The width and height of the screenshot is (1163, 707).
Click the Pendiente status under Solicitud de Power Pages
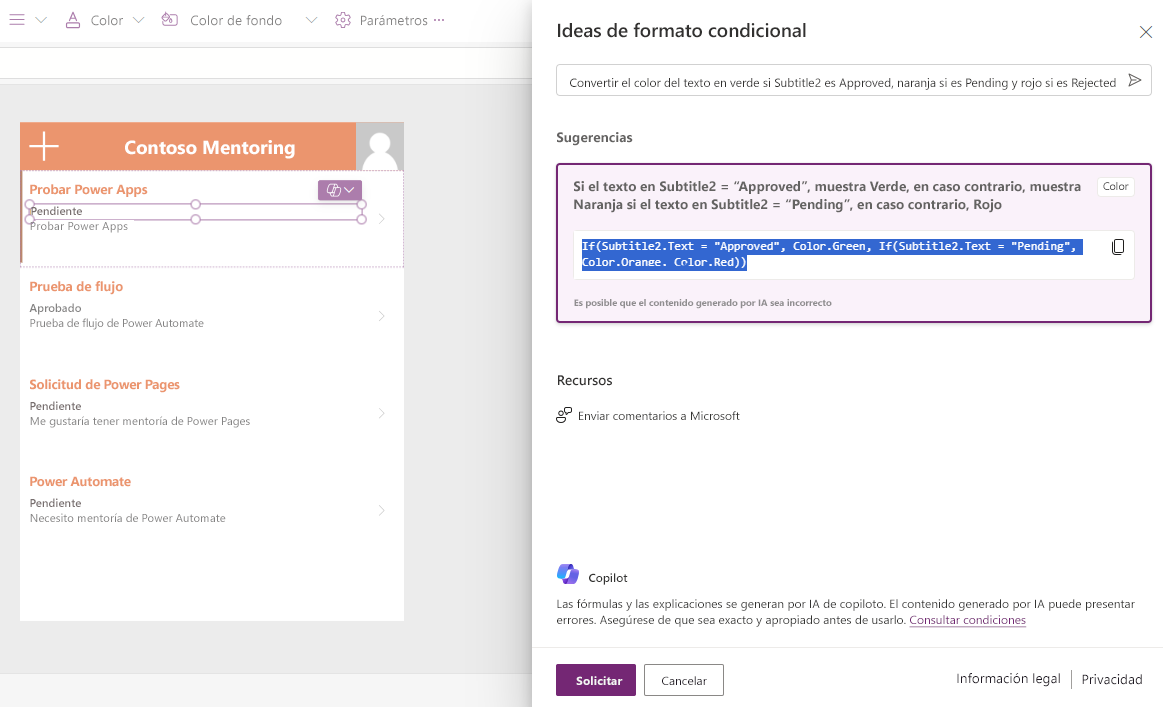pyautogui.click(x=56, y=406)
